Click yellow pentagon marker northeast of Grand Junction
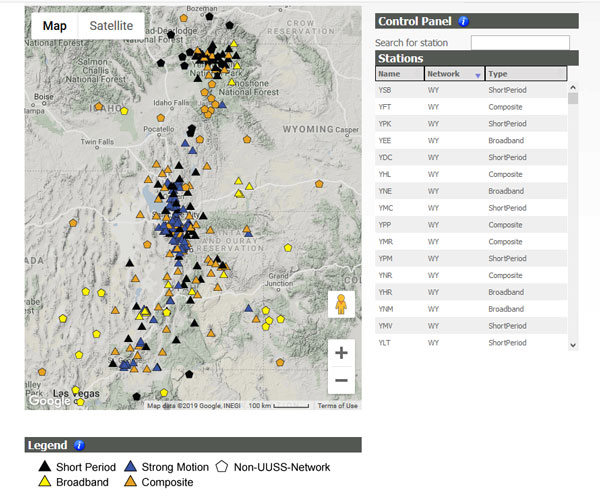This screenshot has width=600, height=496. pos(288,248)
